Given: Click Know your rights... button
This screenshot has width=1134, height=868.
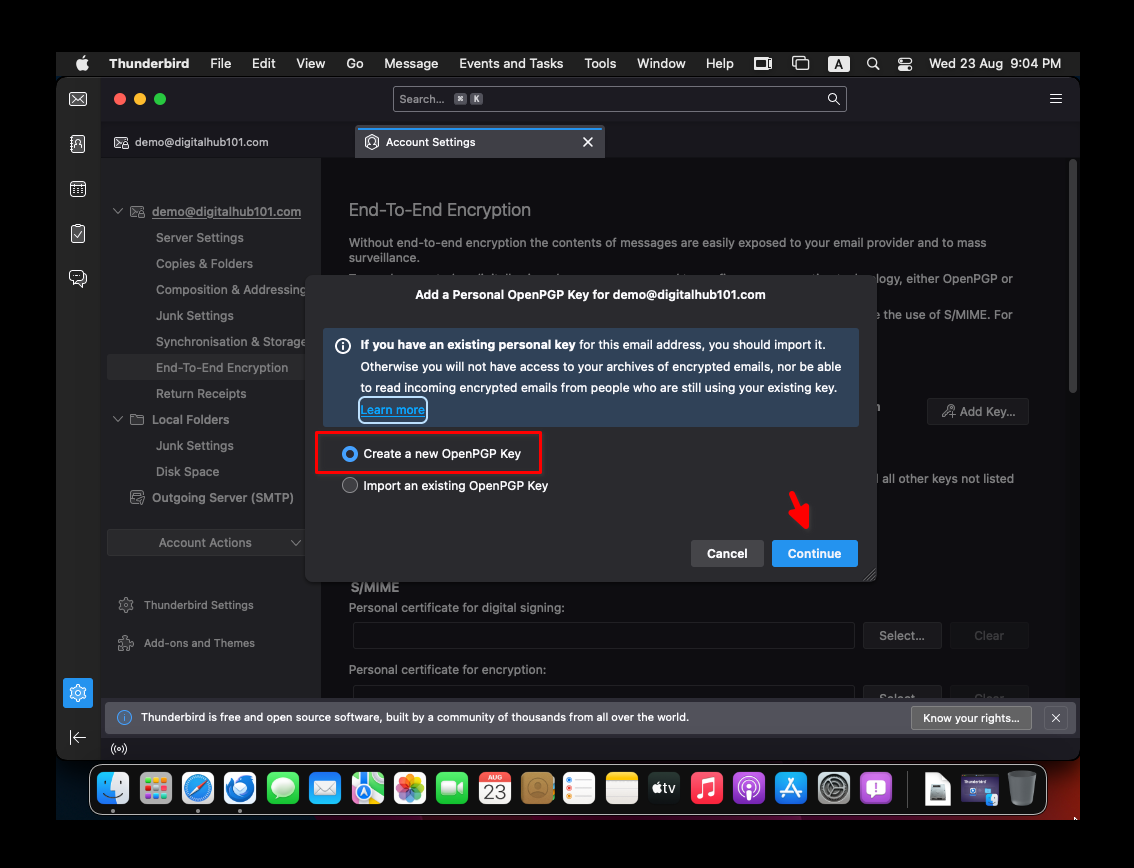Looking at the screenshot, I should [x=971, y=718].
